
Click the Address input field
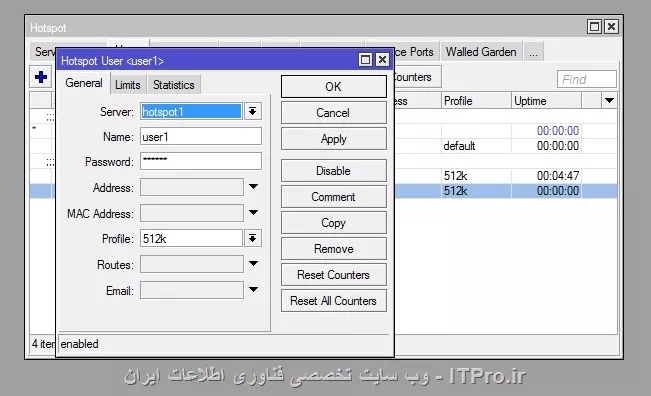pyautogui.click(x=192, y=187)
